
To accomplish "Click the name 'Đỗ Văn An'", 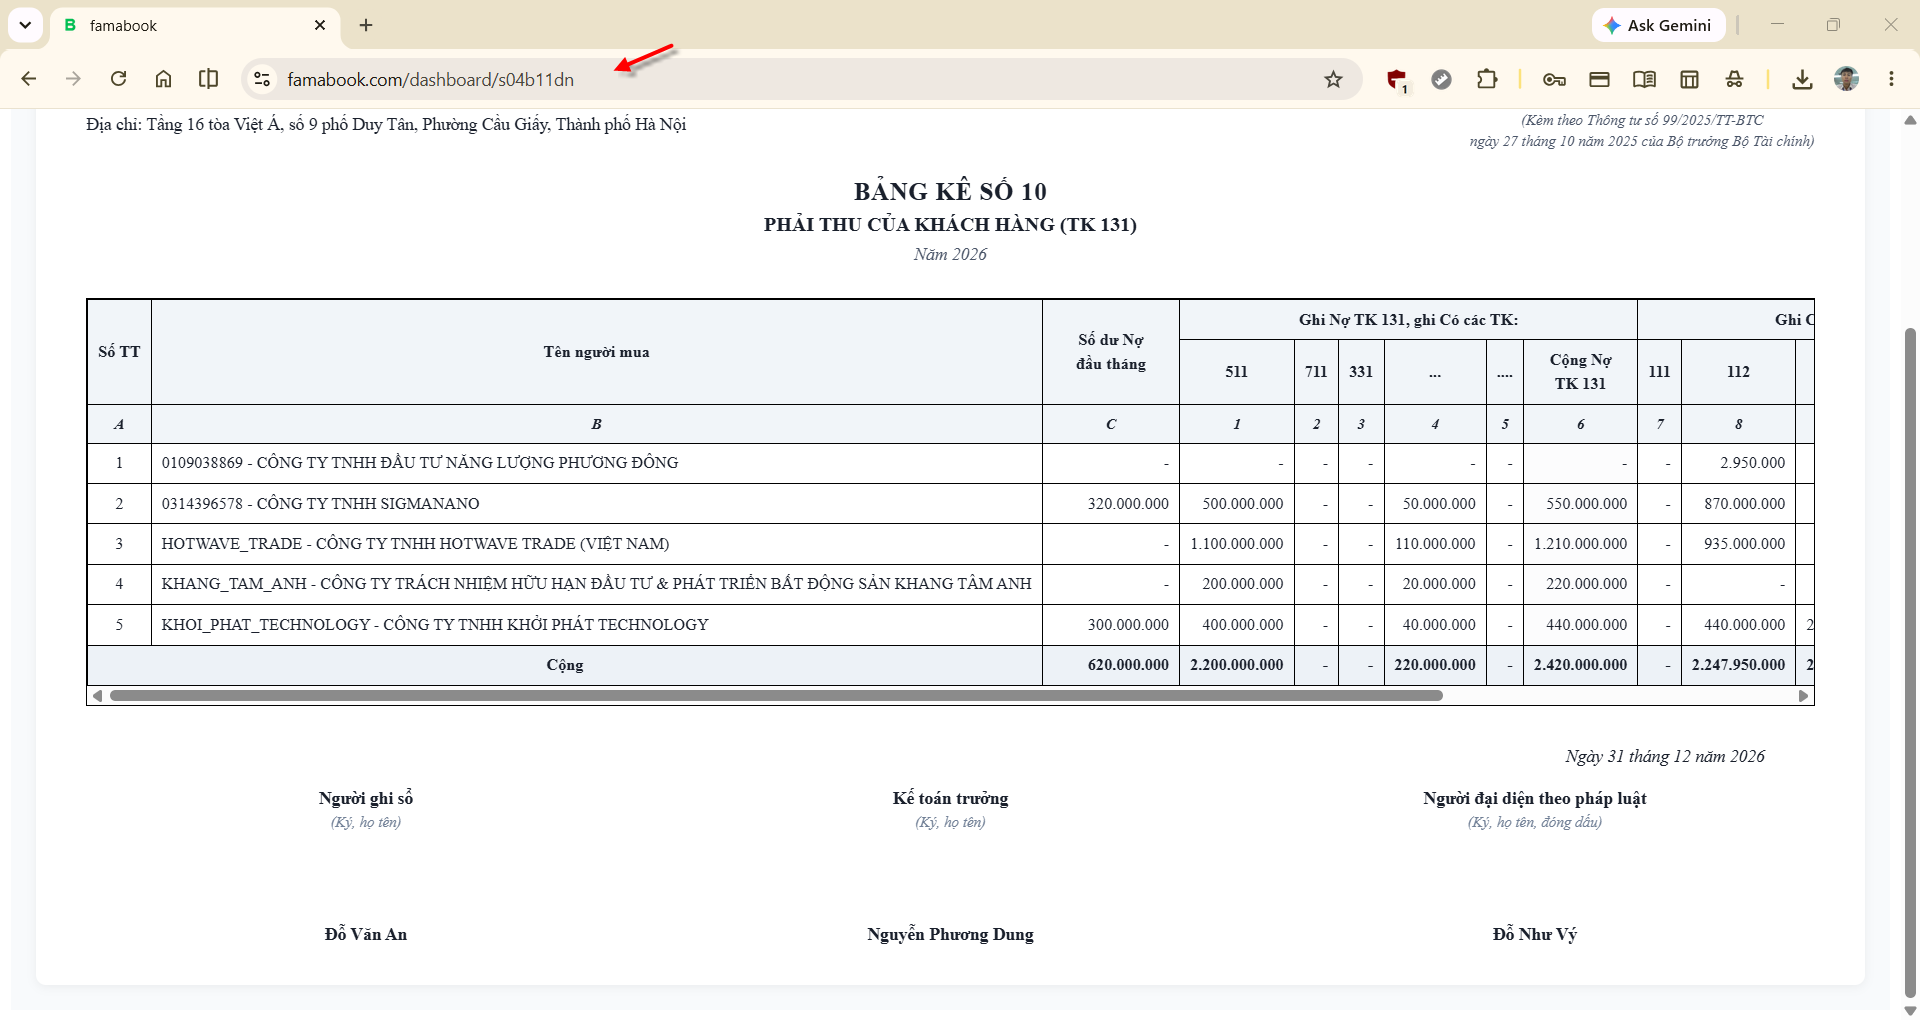I will point(366,934).
